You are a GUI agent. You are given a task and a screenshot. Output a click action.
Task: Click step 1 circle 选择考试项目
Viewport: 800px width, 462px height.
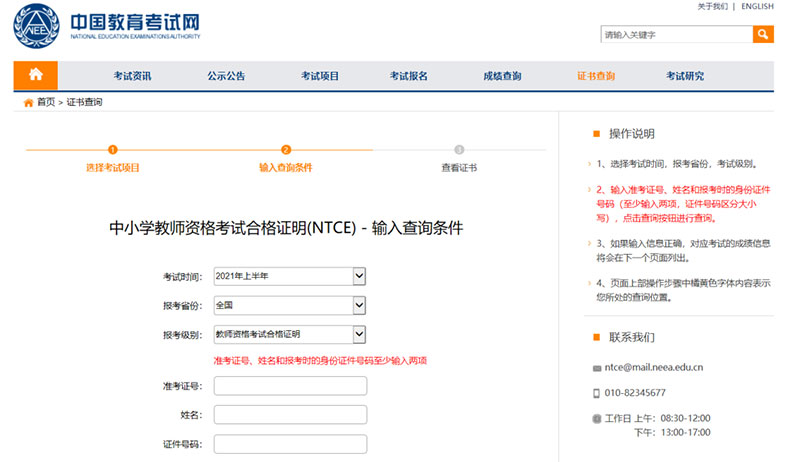(x=113, y=149)
